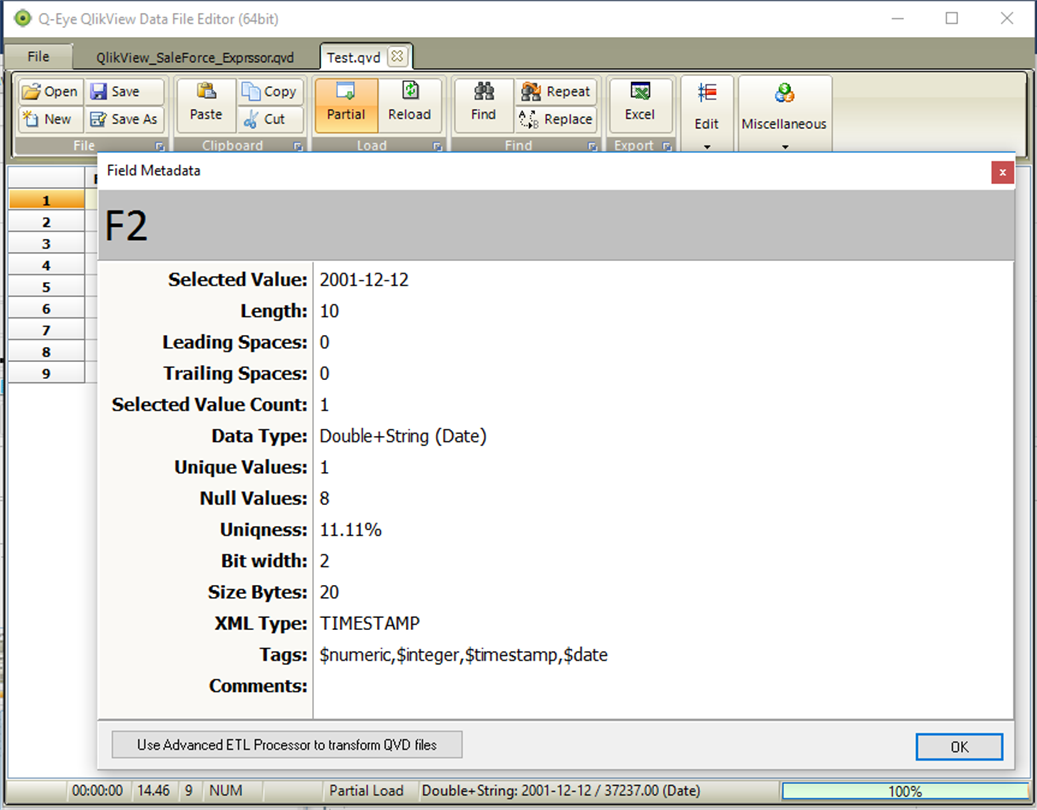The width and height of the screenshot is (1037, 810).
Task: Click the Replace tool
Action: coord(556,119)
